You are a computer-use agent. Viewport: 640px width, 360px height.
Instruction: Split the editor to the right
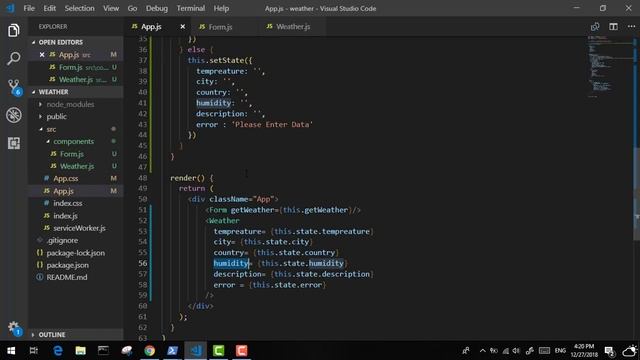(x=613, y=27)
